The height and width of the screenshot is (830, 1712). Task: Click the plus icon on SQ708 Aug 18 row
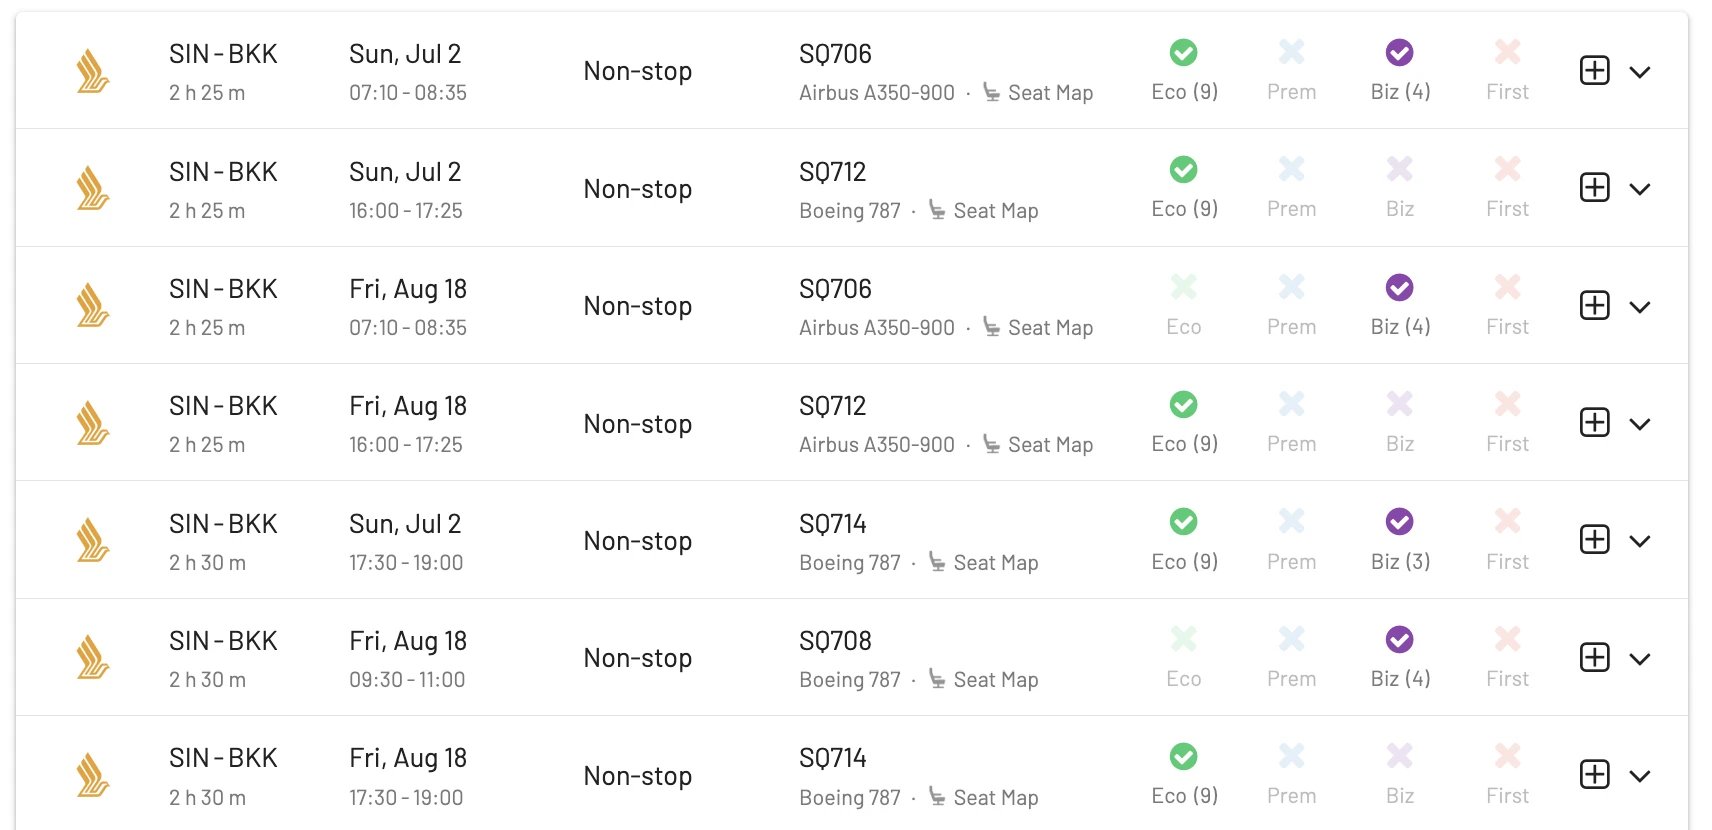pos(1594,657)
